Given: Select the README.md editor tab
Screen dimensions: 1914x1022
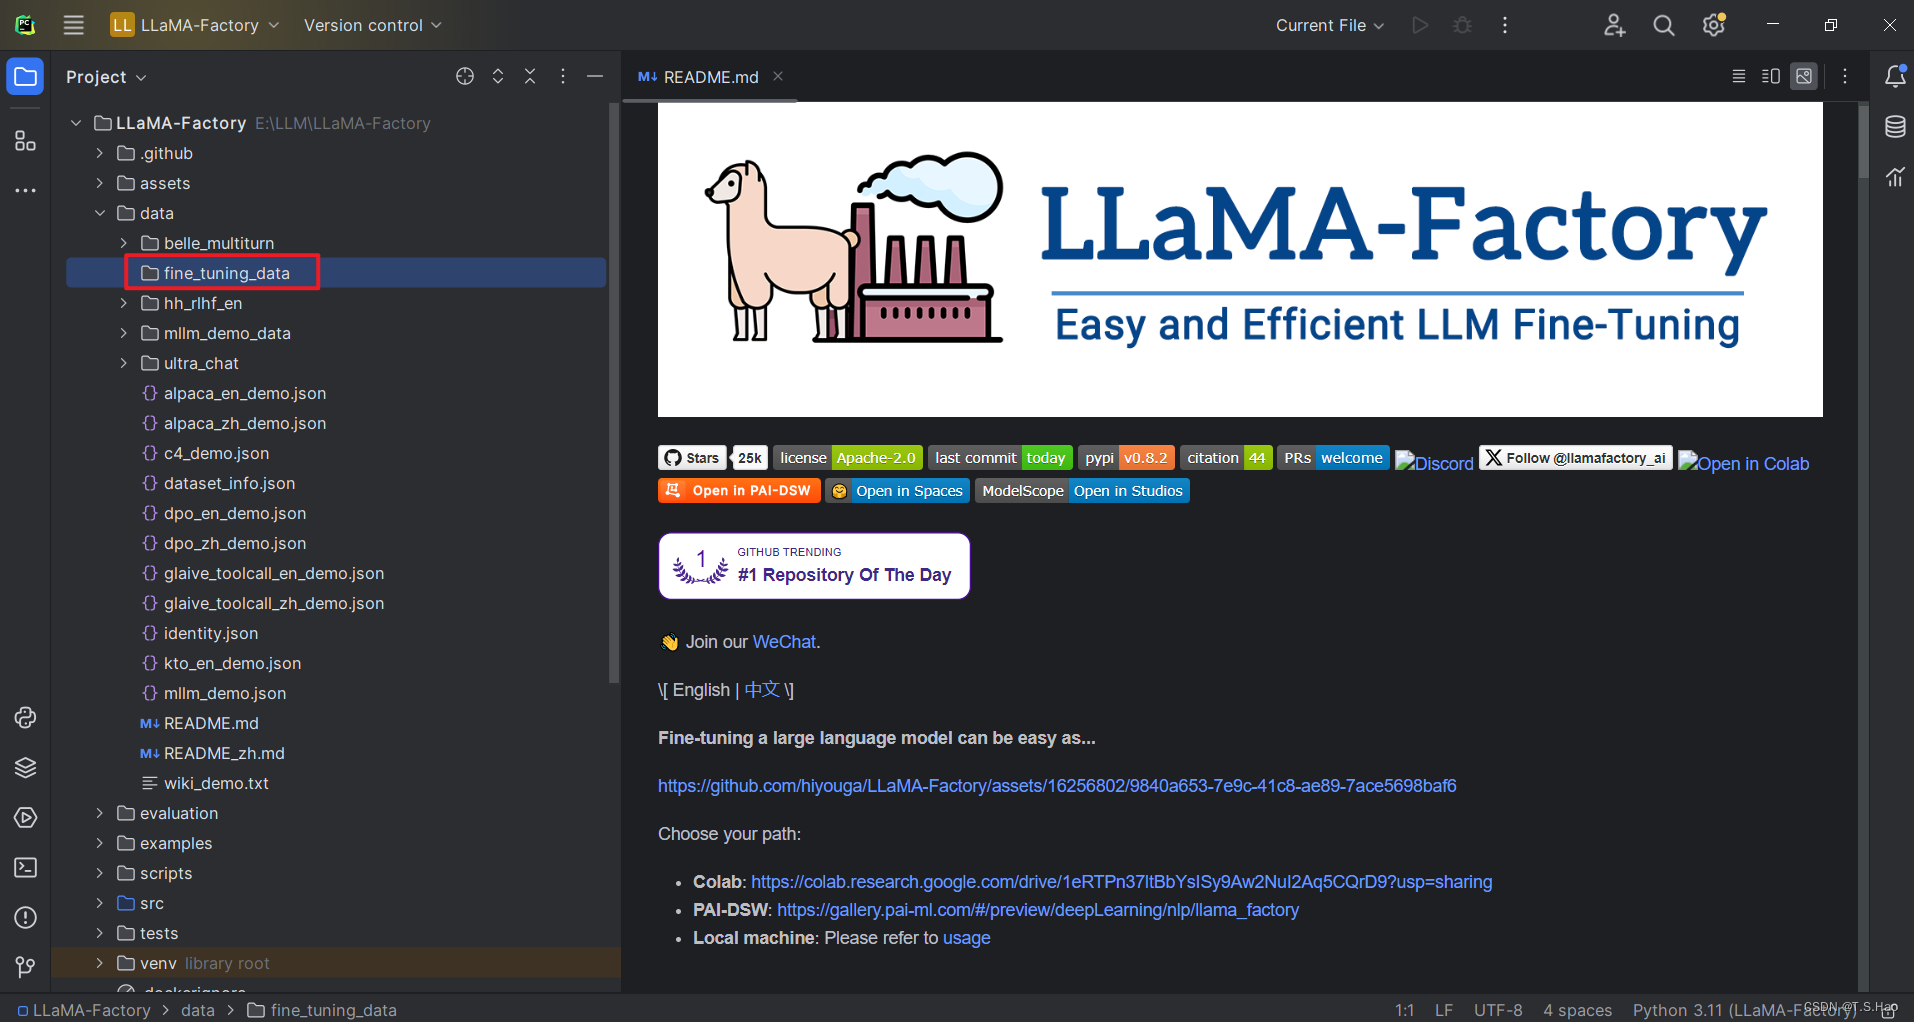Looking at the screenshot, I should [710, 77].
